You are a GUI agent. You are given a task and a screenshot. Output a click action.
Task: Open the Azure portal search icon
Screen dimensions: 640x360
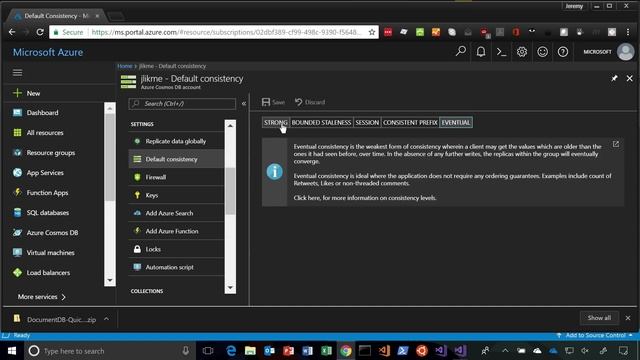click(x=461, y=51)
